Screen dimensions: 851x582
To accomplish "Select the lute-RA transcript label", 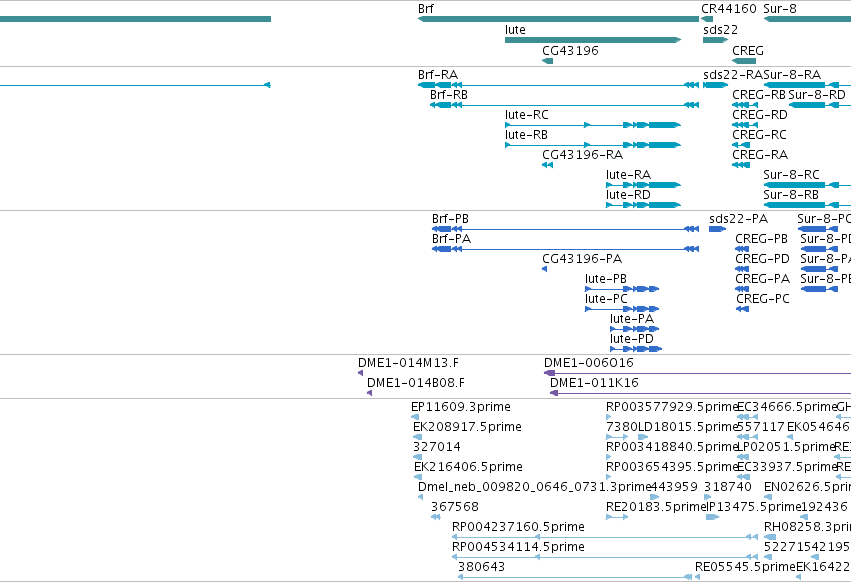I will (x=628, y=175).
